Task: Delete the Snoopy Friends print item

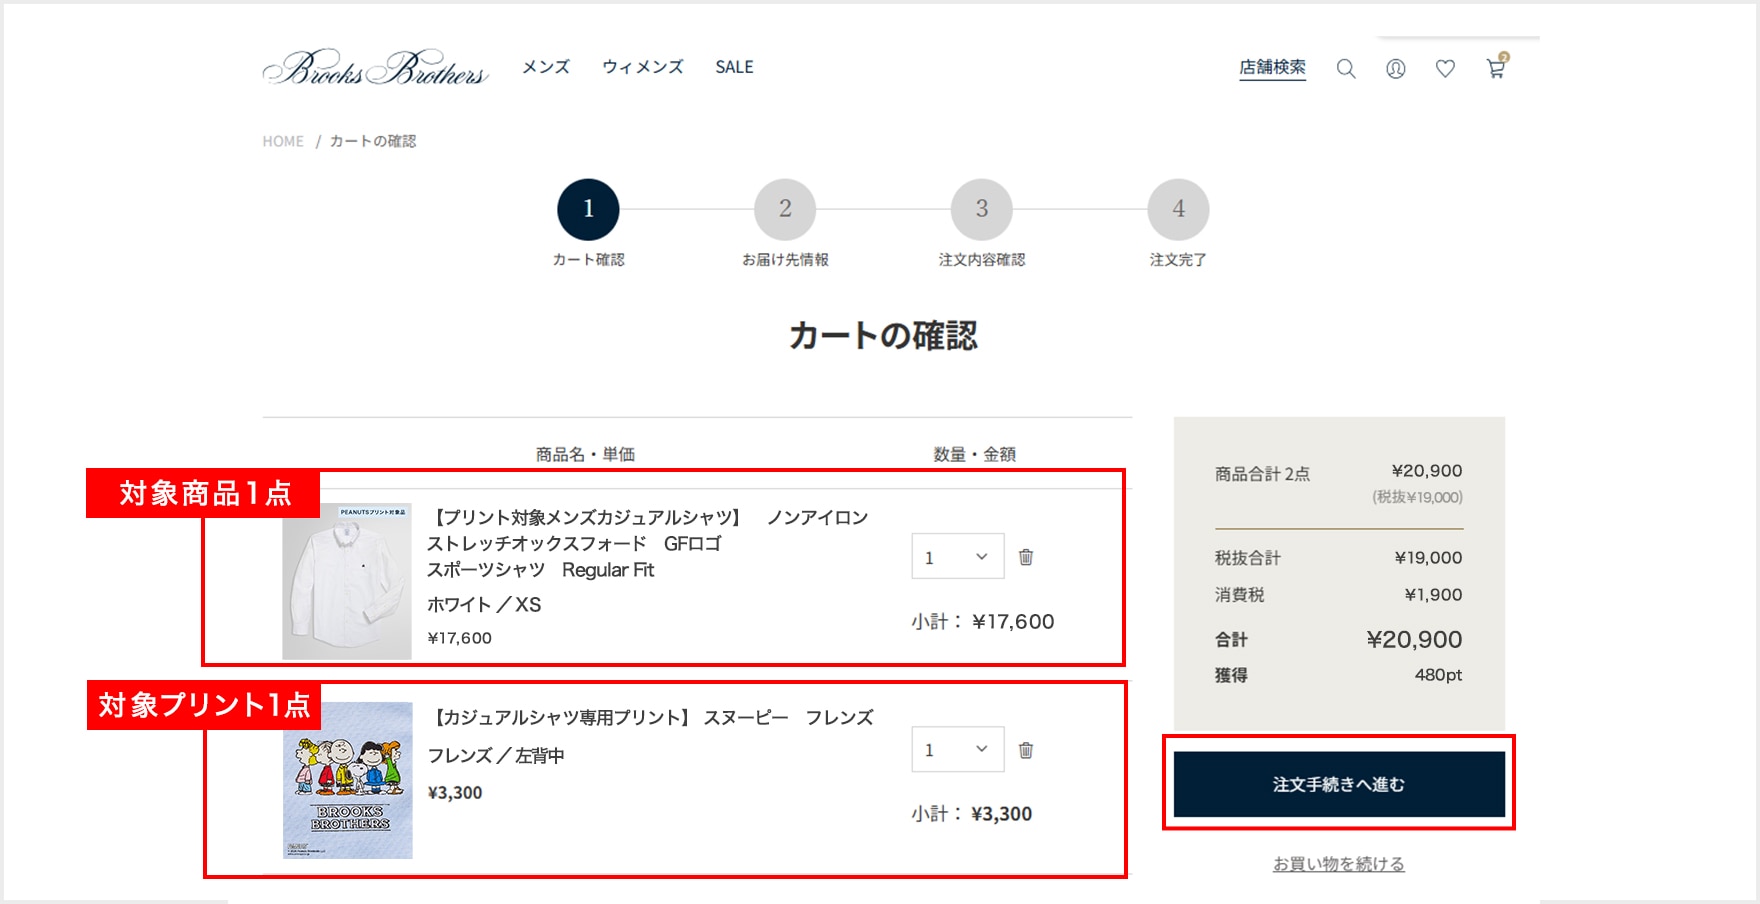Action: 1026,750
